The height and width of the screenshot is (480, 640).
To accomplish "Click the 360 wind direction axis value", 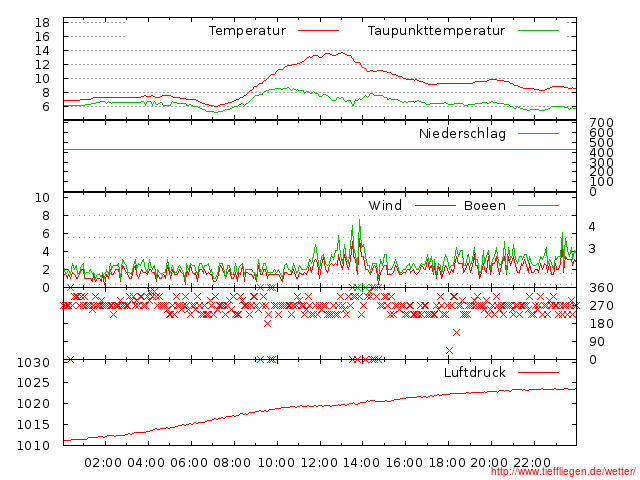I will click(601, 288).
